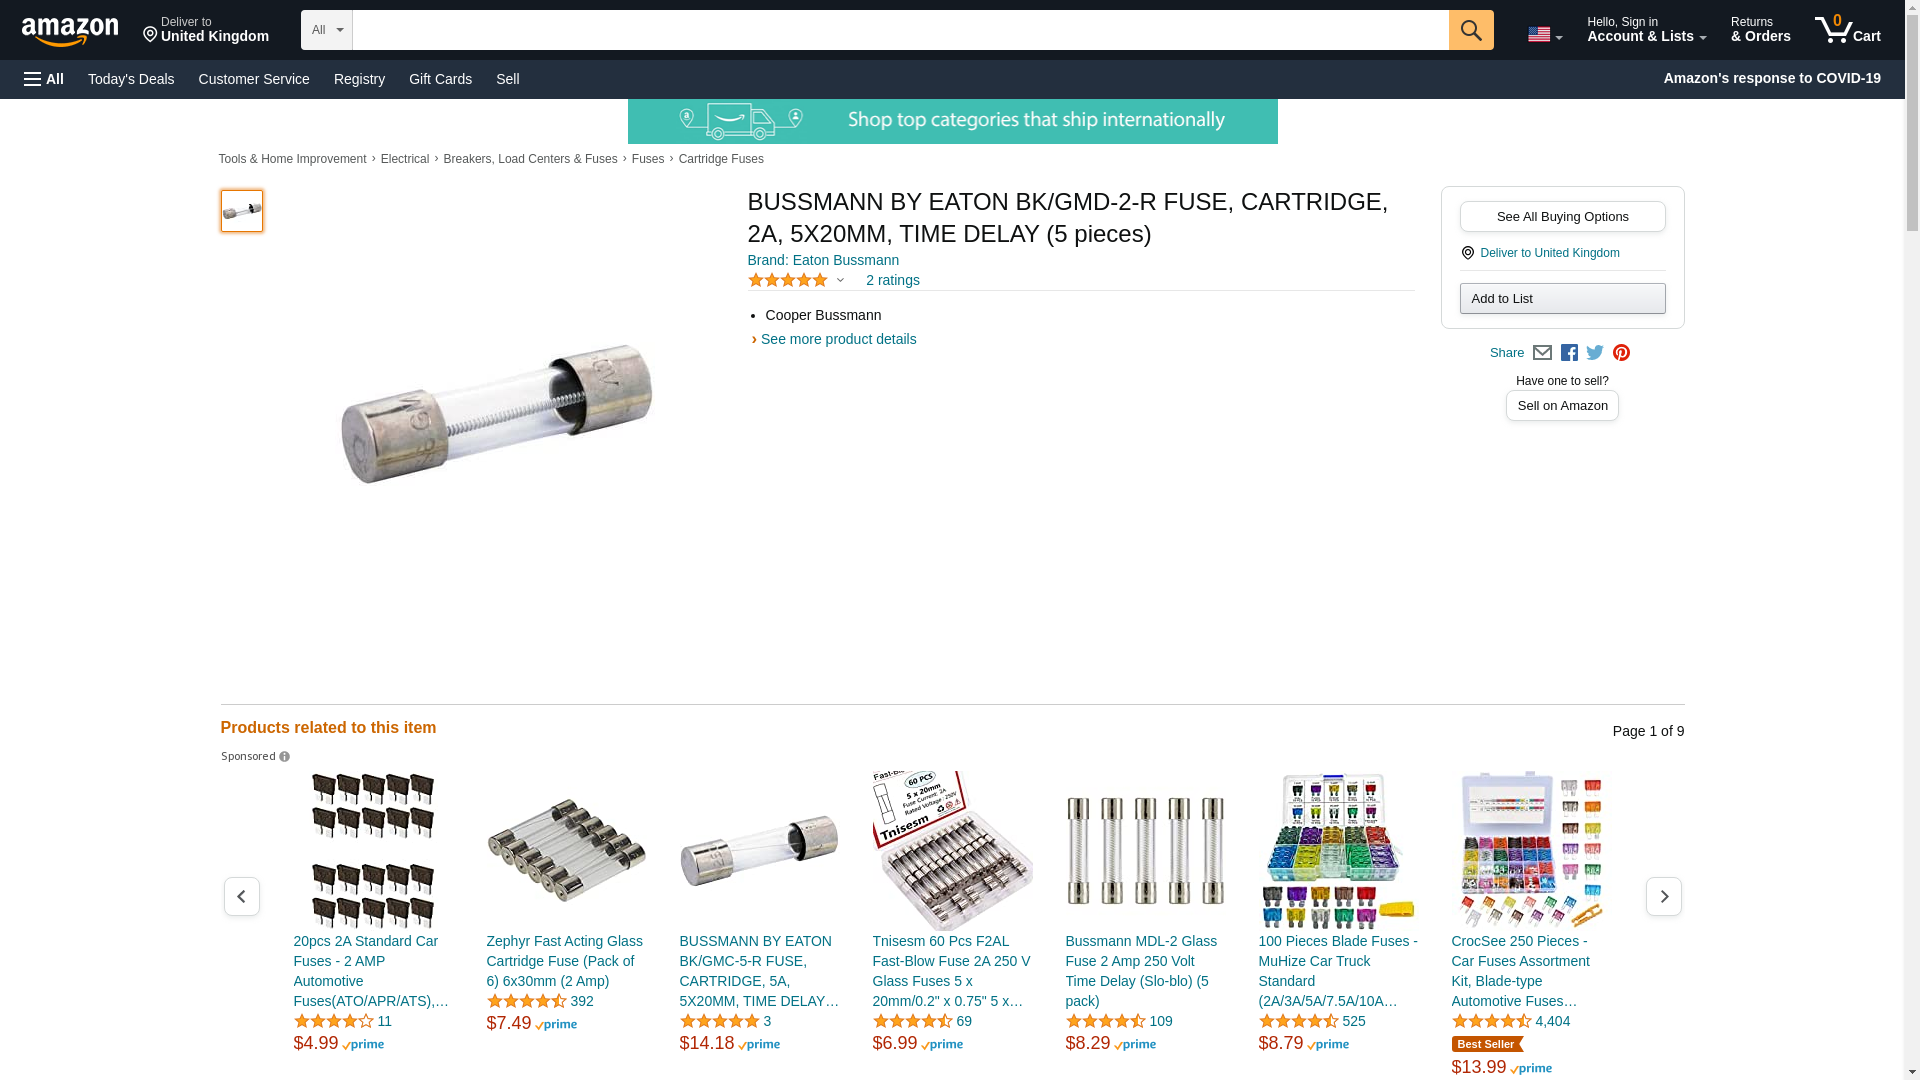Share product on Facebook icon

(1569, 352)
